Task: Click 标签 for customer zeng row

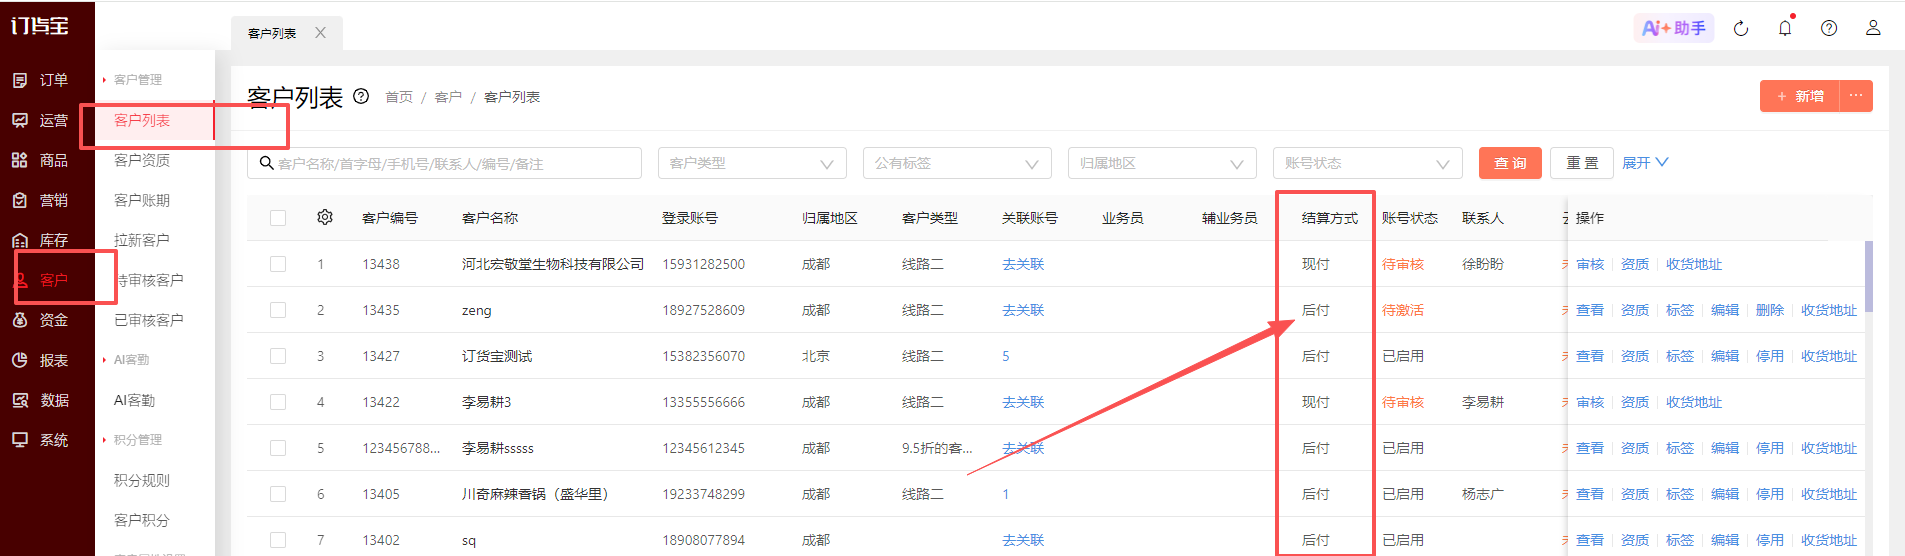Action: point(1680,310)
